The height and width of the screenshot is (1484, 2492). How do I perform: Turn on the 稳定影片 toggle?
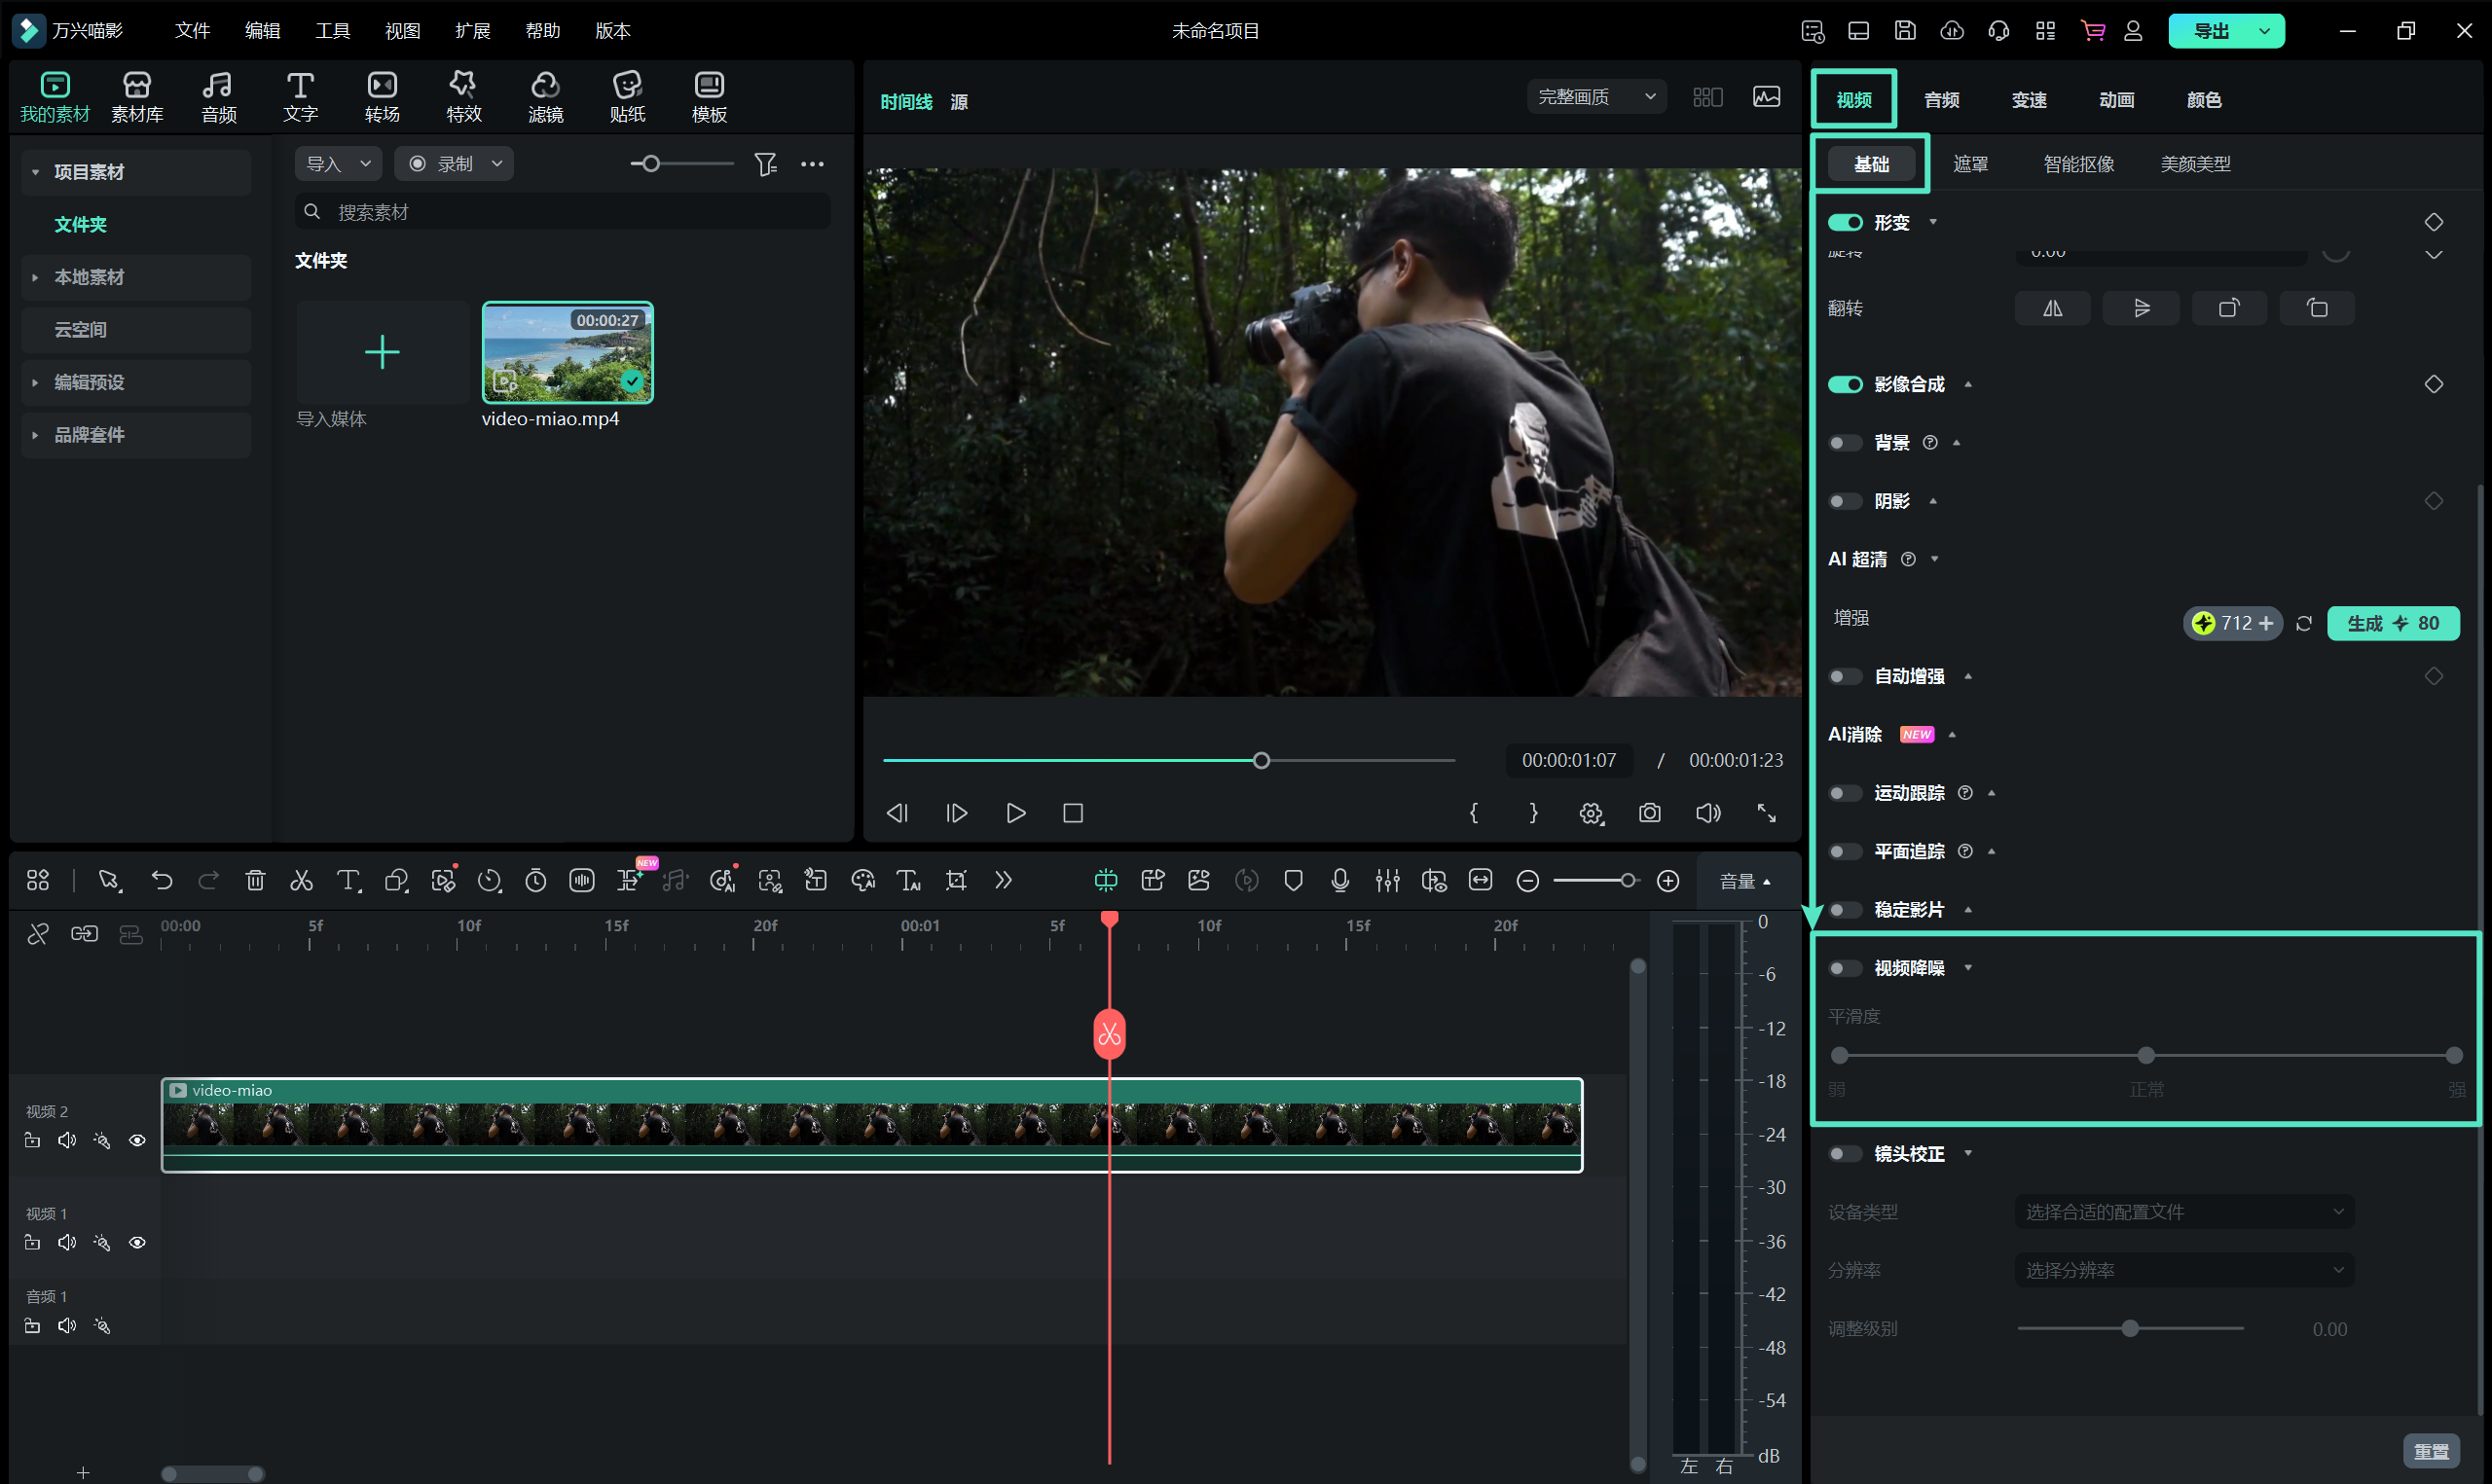pyautogui.click(x=1844, y=910)
